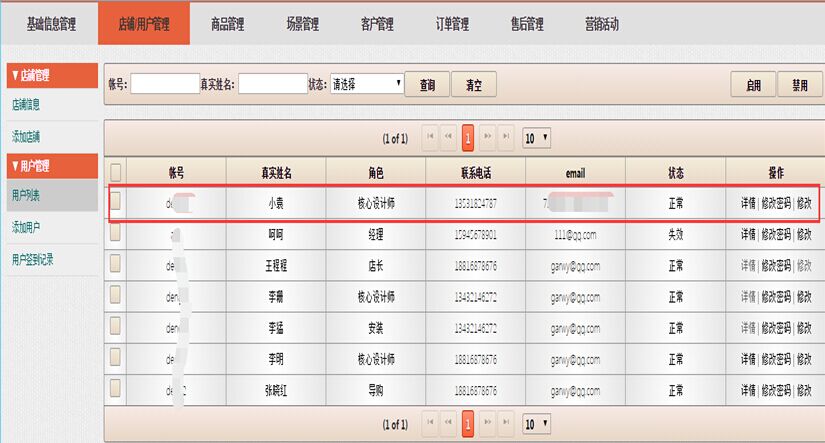Select the checkbox for 王程程 row

(116, 266)
